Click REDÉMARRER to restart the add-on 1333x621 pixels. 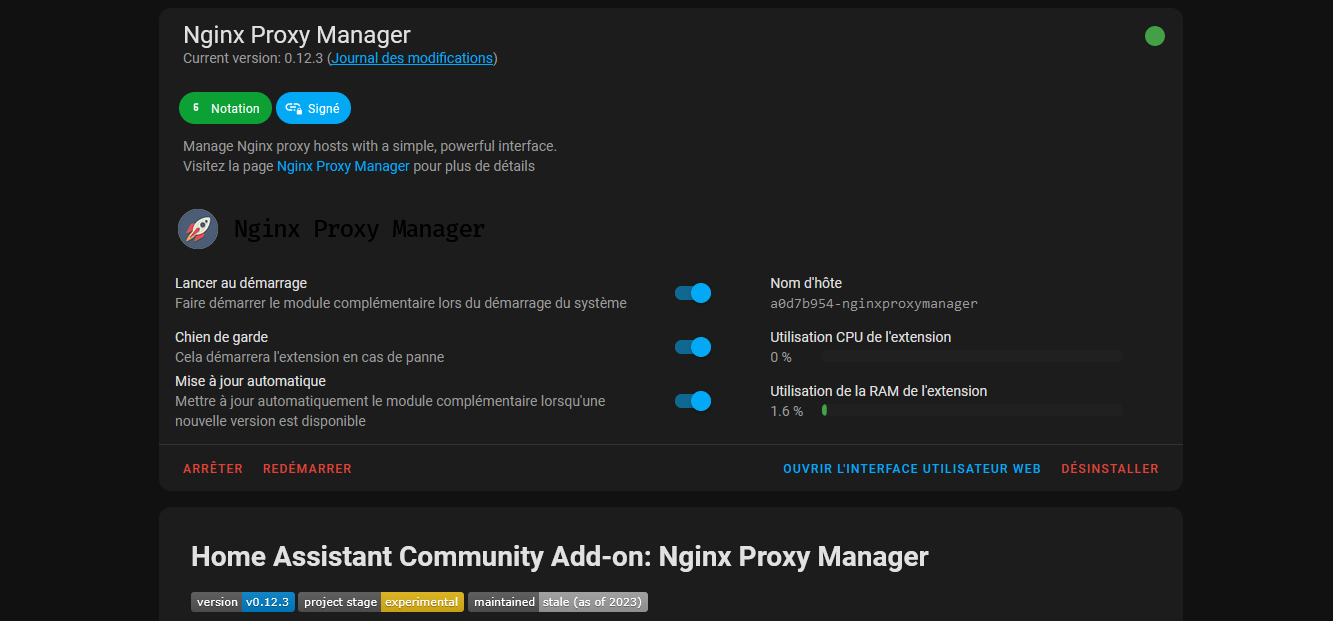click(307, 468)
